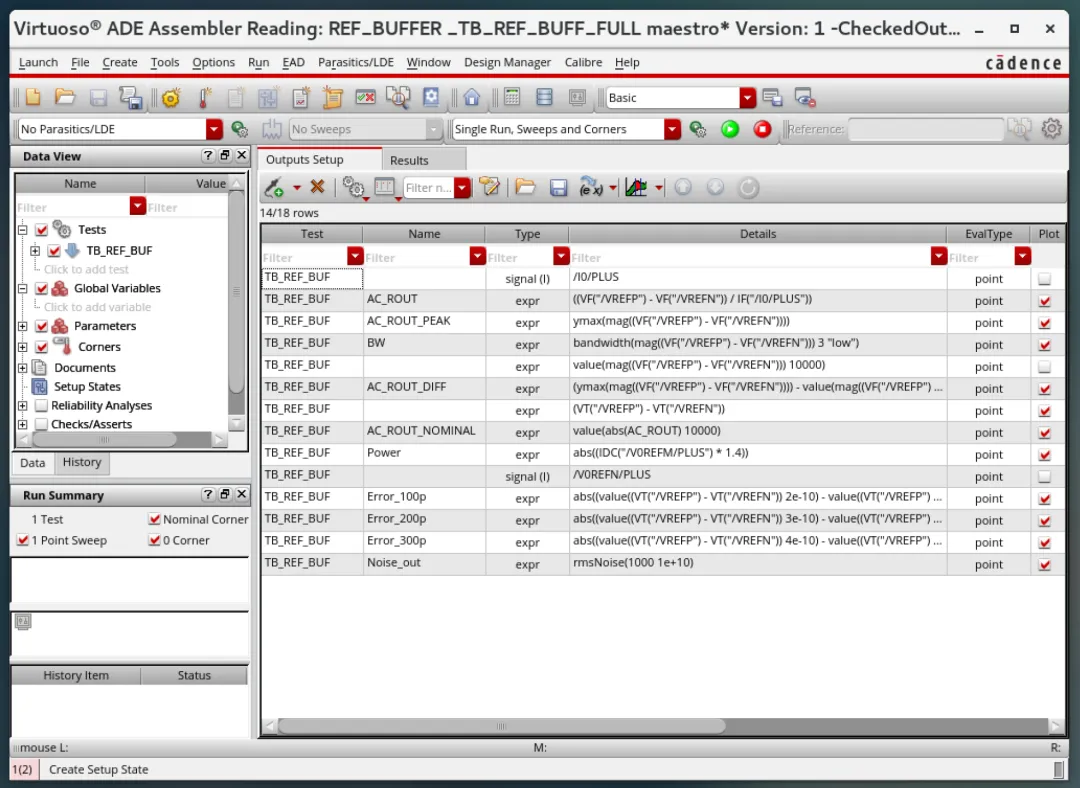Click the column layout icon in outputs toolbar
This screenshot has width=1080, height=788.
384,187
